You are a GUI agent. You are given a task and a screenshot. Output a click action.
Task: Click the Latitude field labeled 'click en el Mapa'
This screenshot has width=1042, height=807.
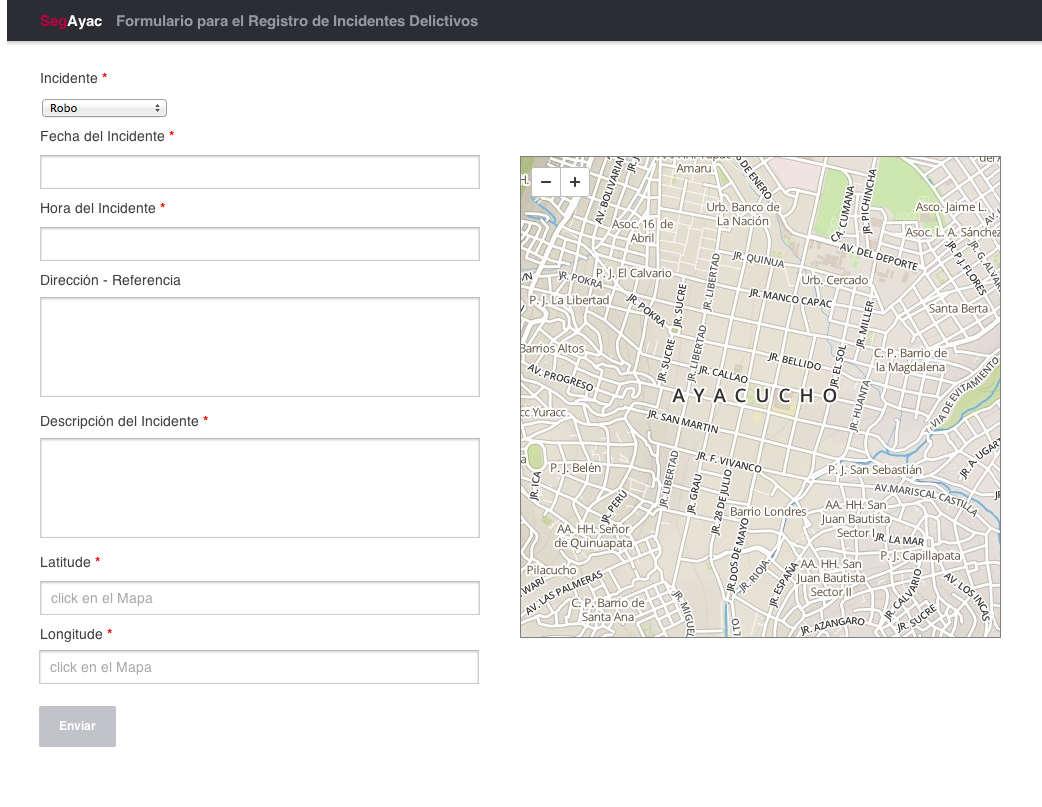[x=259, y=597]
